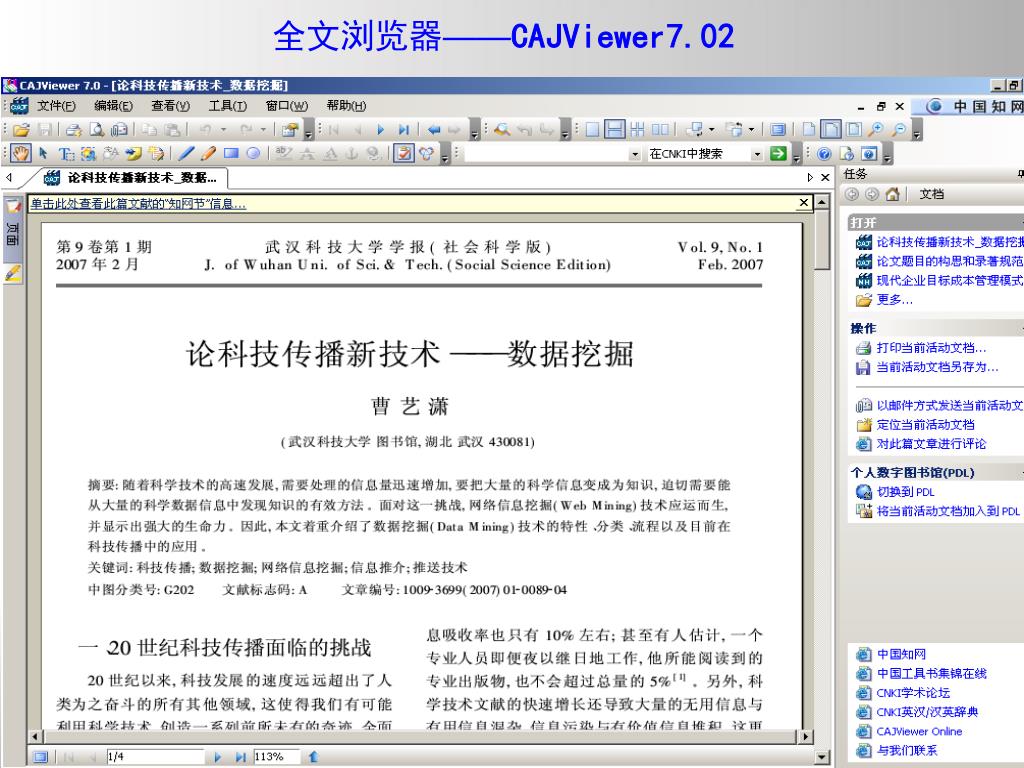This screenshot has height=768, width=1024.
Task: Click the vertical scrollbar thumb of document
Action: click(x=822, y=239)
